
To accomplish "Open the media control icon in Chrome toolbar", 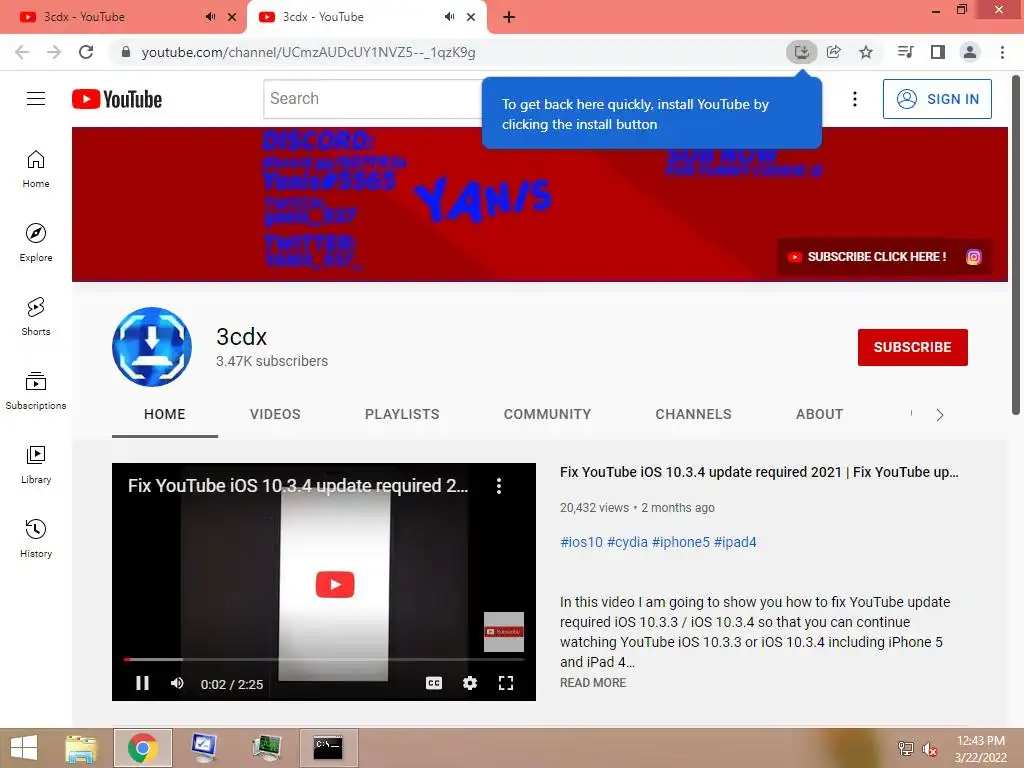I will click(x=905, y=52).
